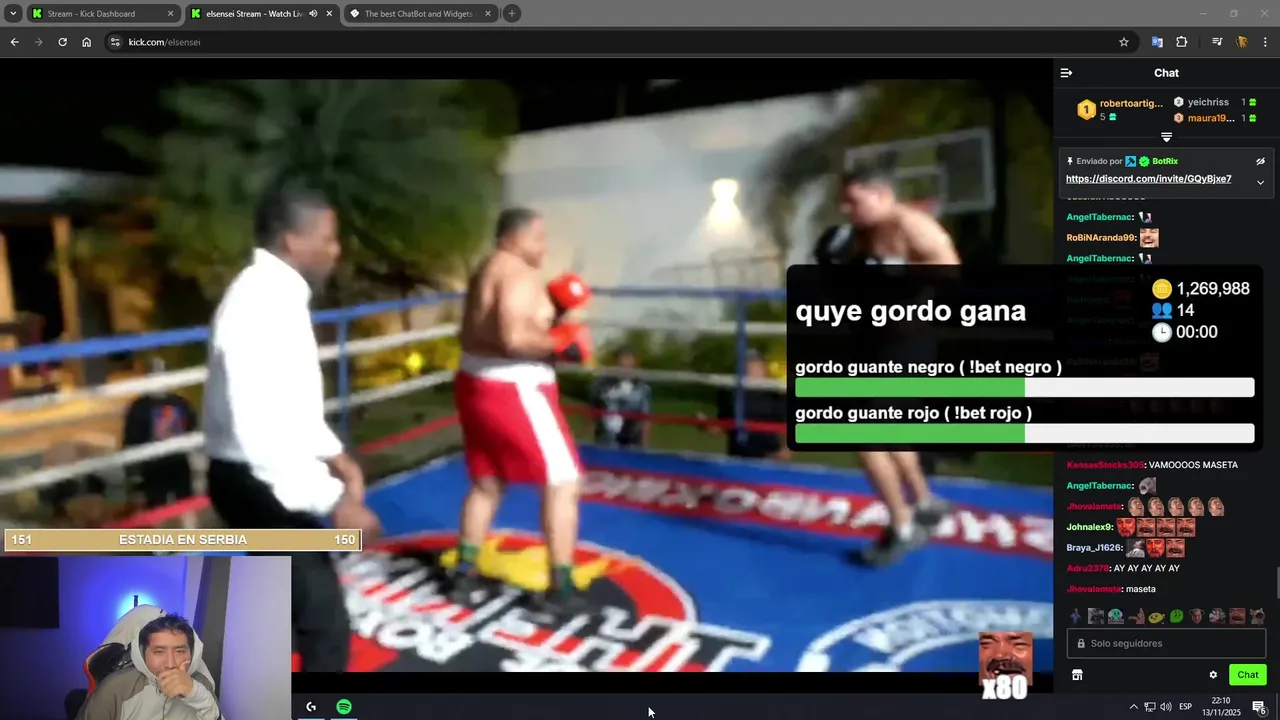Show hidden system tray icons
The width and height of the screenshot is (1280, 720).
(1133, 707)
